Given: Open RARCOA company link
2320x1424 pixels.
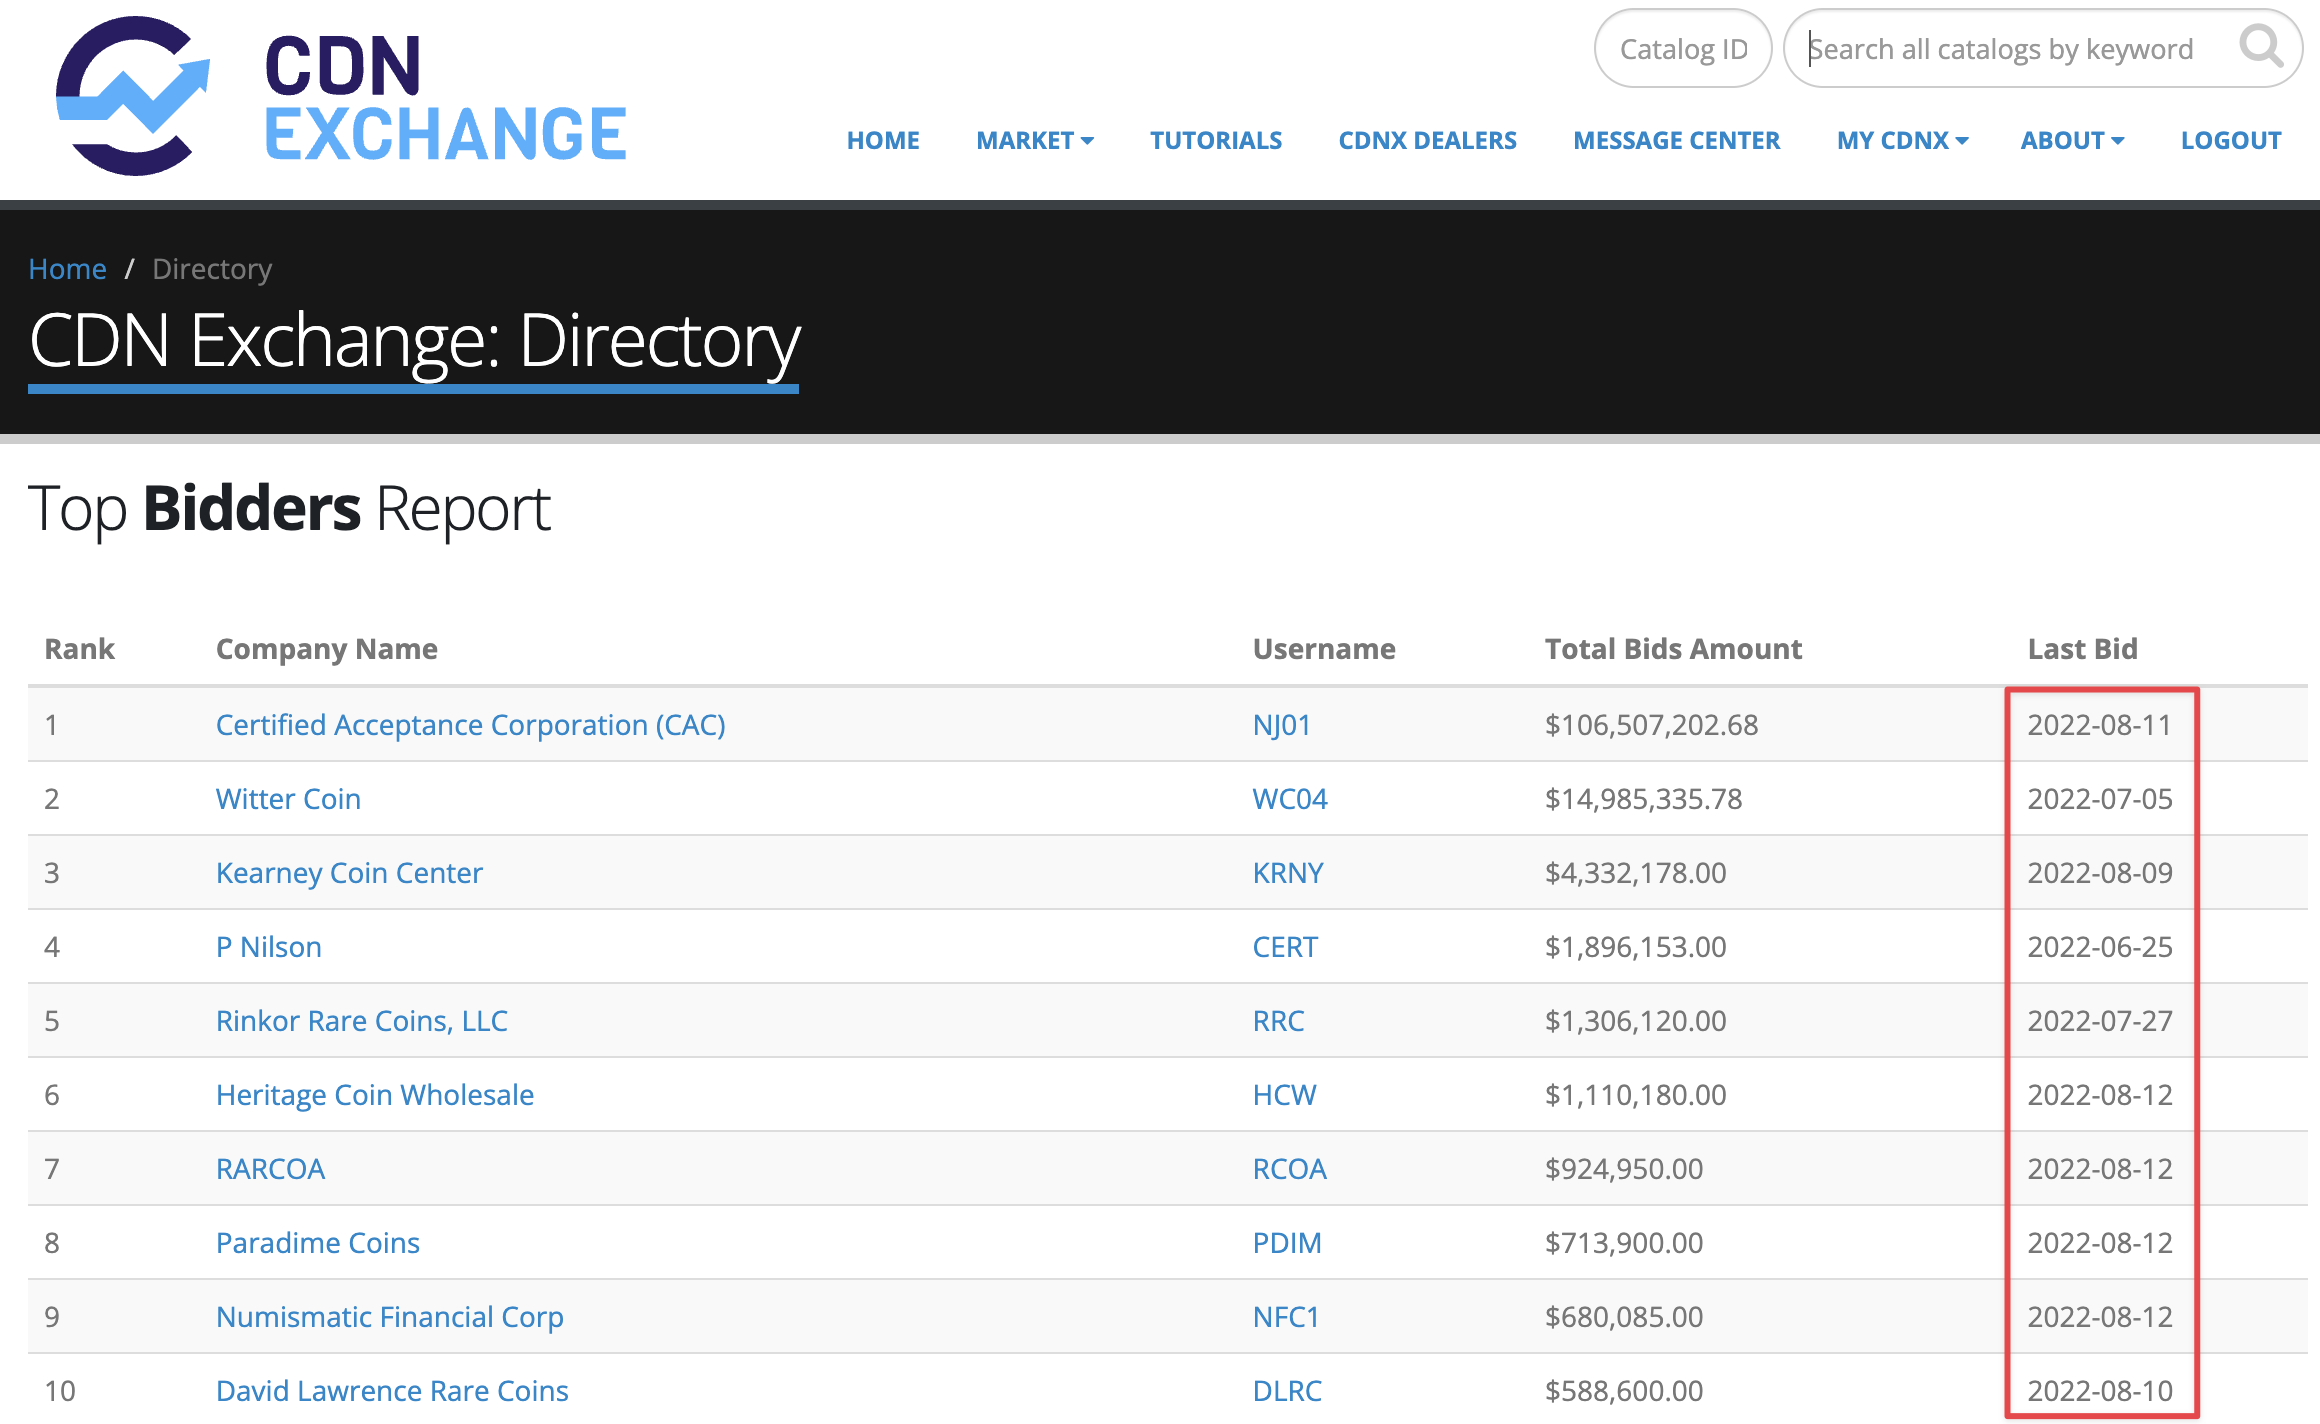Looking at the screenshot, I should tap(270, 1169).
